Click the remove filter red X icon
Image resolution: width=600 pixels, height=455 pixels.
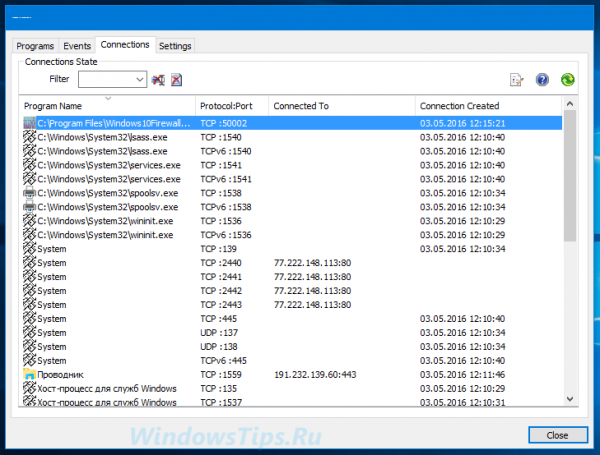point(176,80)
